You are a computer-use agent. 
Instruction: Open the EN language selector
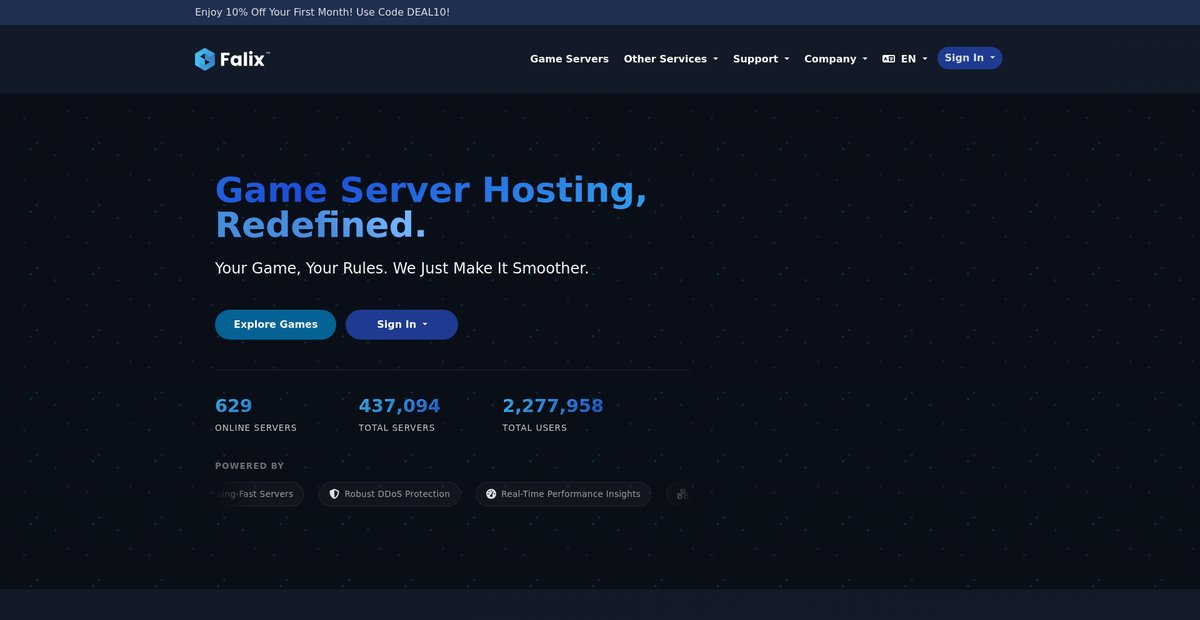pyautogui.click(x=905, y=59)
